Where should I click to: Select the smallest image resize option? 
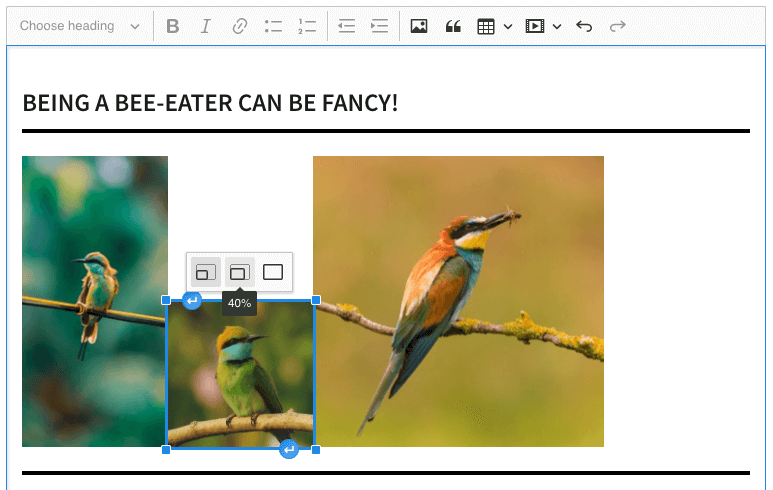point(205,272)
